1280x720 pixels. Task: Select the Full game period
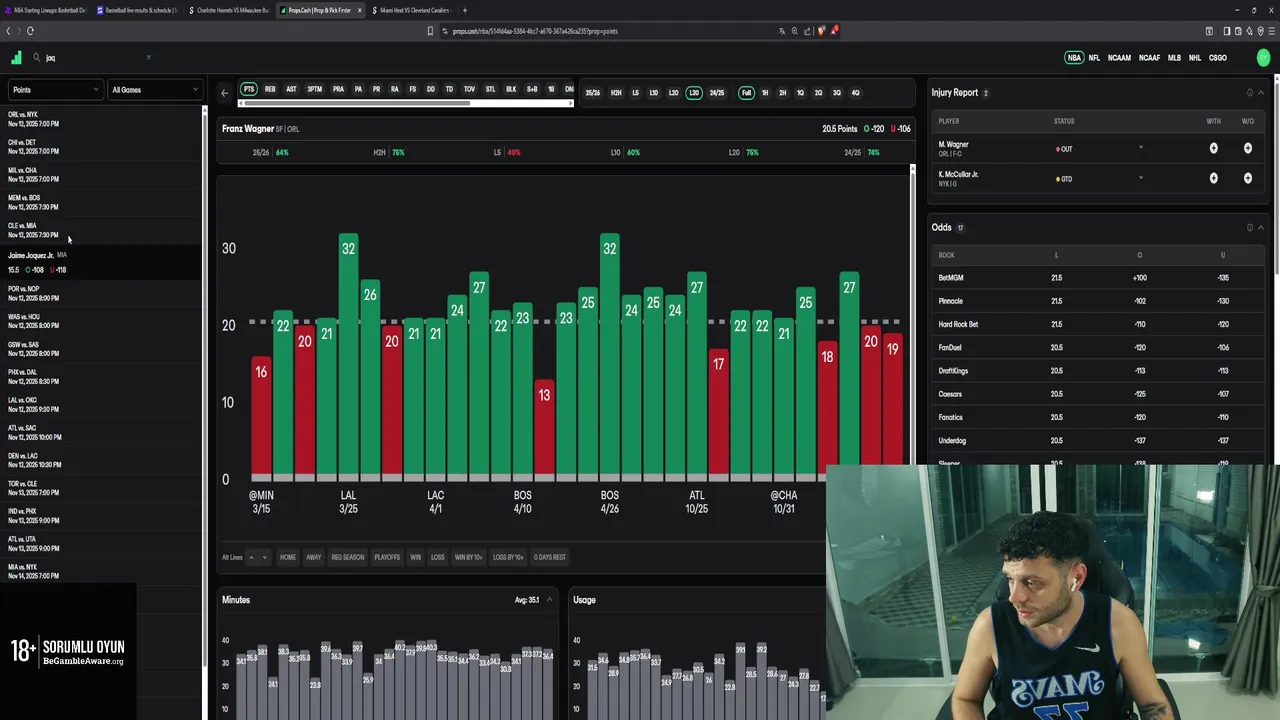(746, 93)
